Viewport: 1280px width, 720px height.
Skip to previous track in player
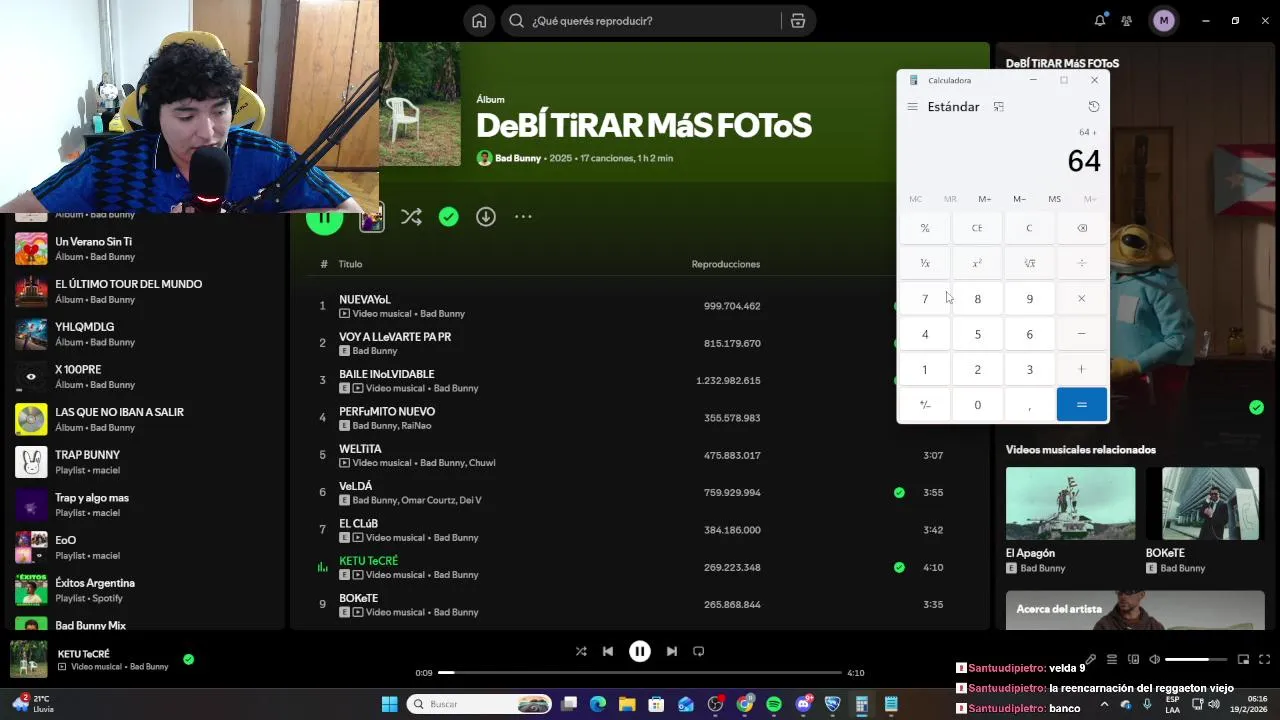click(608, 651)
